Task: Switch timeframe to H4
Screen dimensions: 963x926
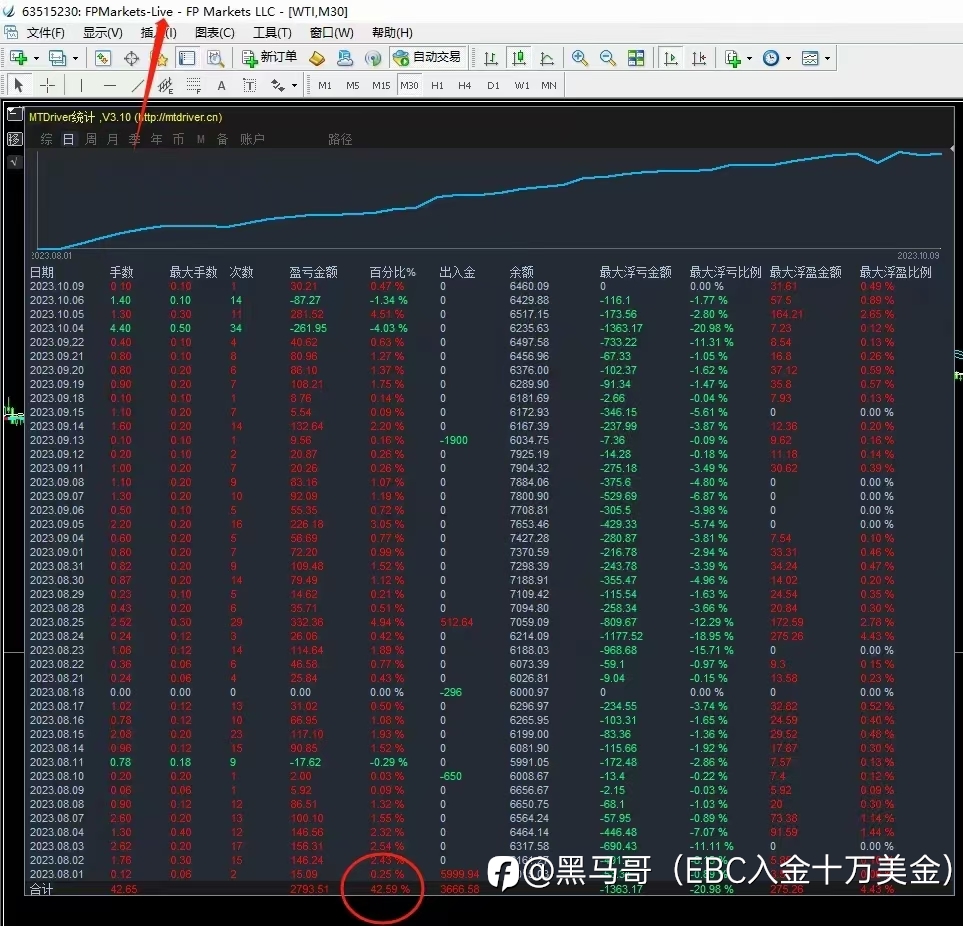Action: pos(465,85)
